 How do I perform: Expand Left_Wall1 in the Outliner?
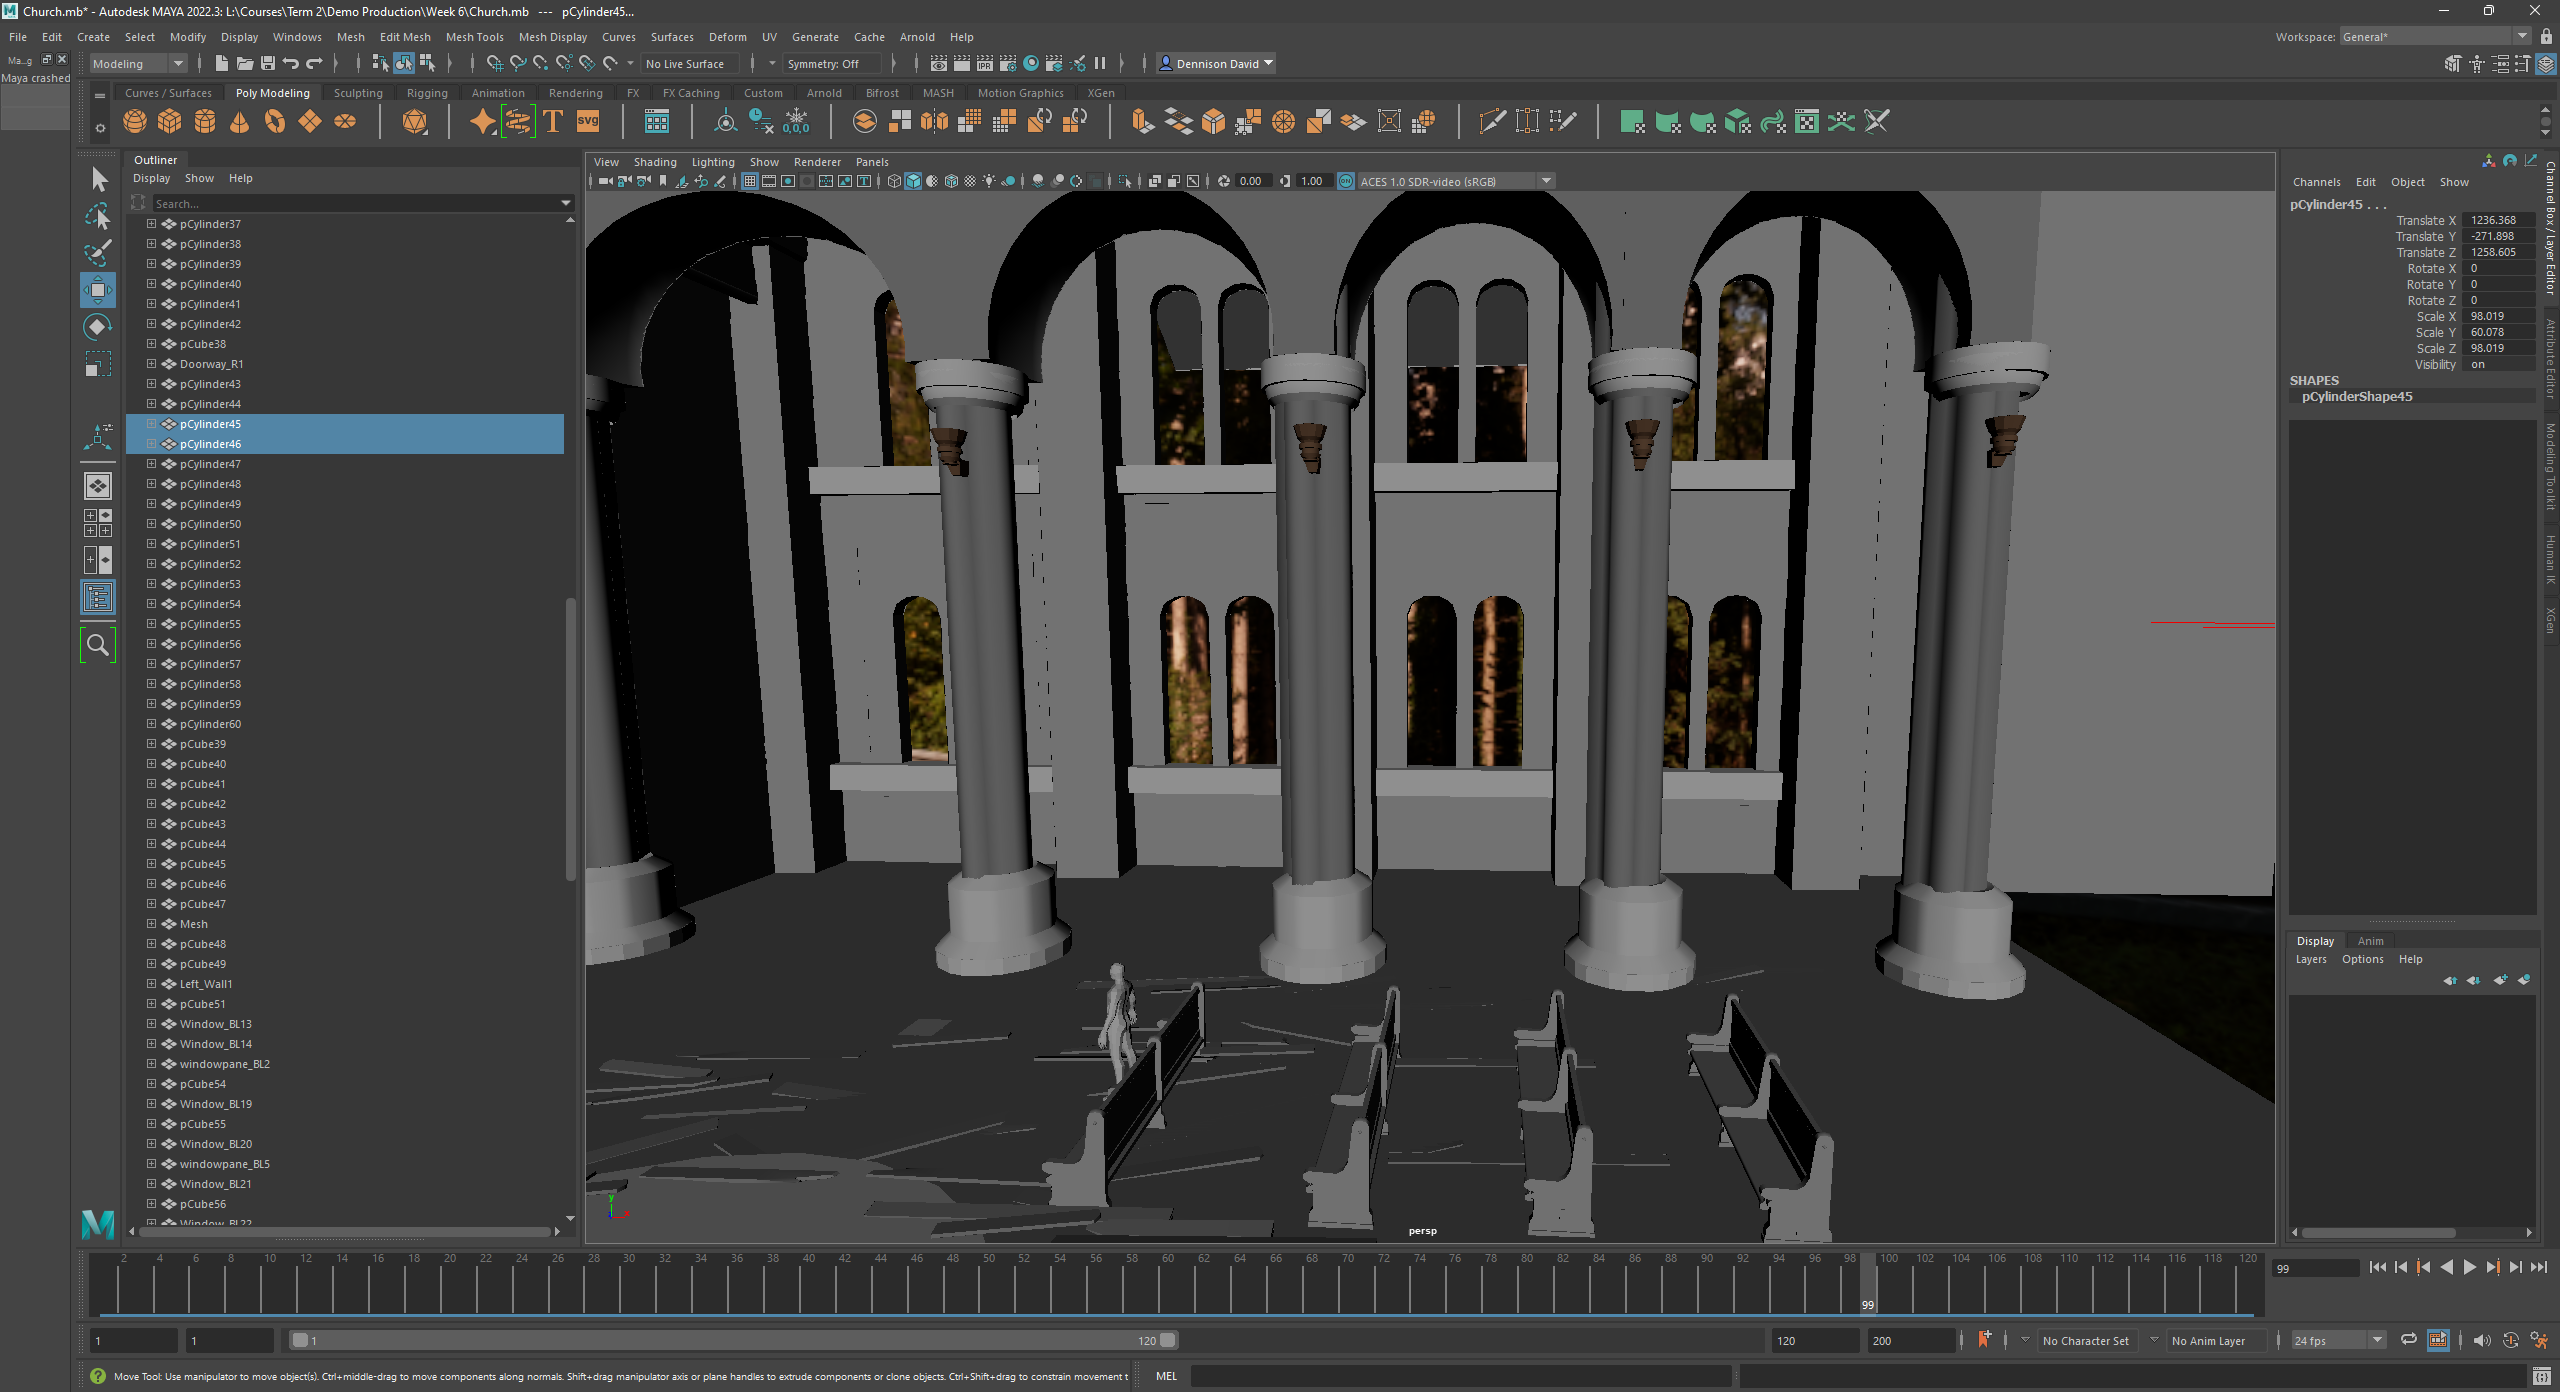tap(151, 984)
